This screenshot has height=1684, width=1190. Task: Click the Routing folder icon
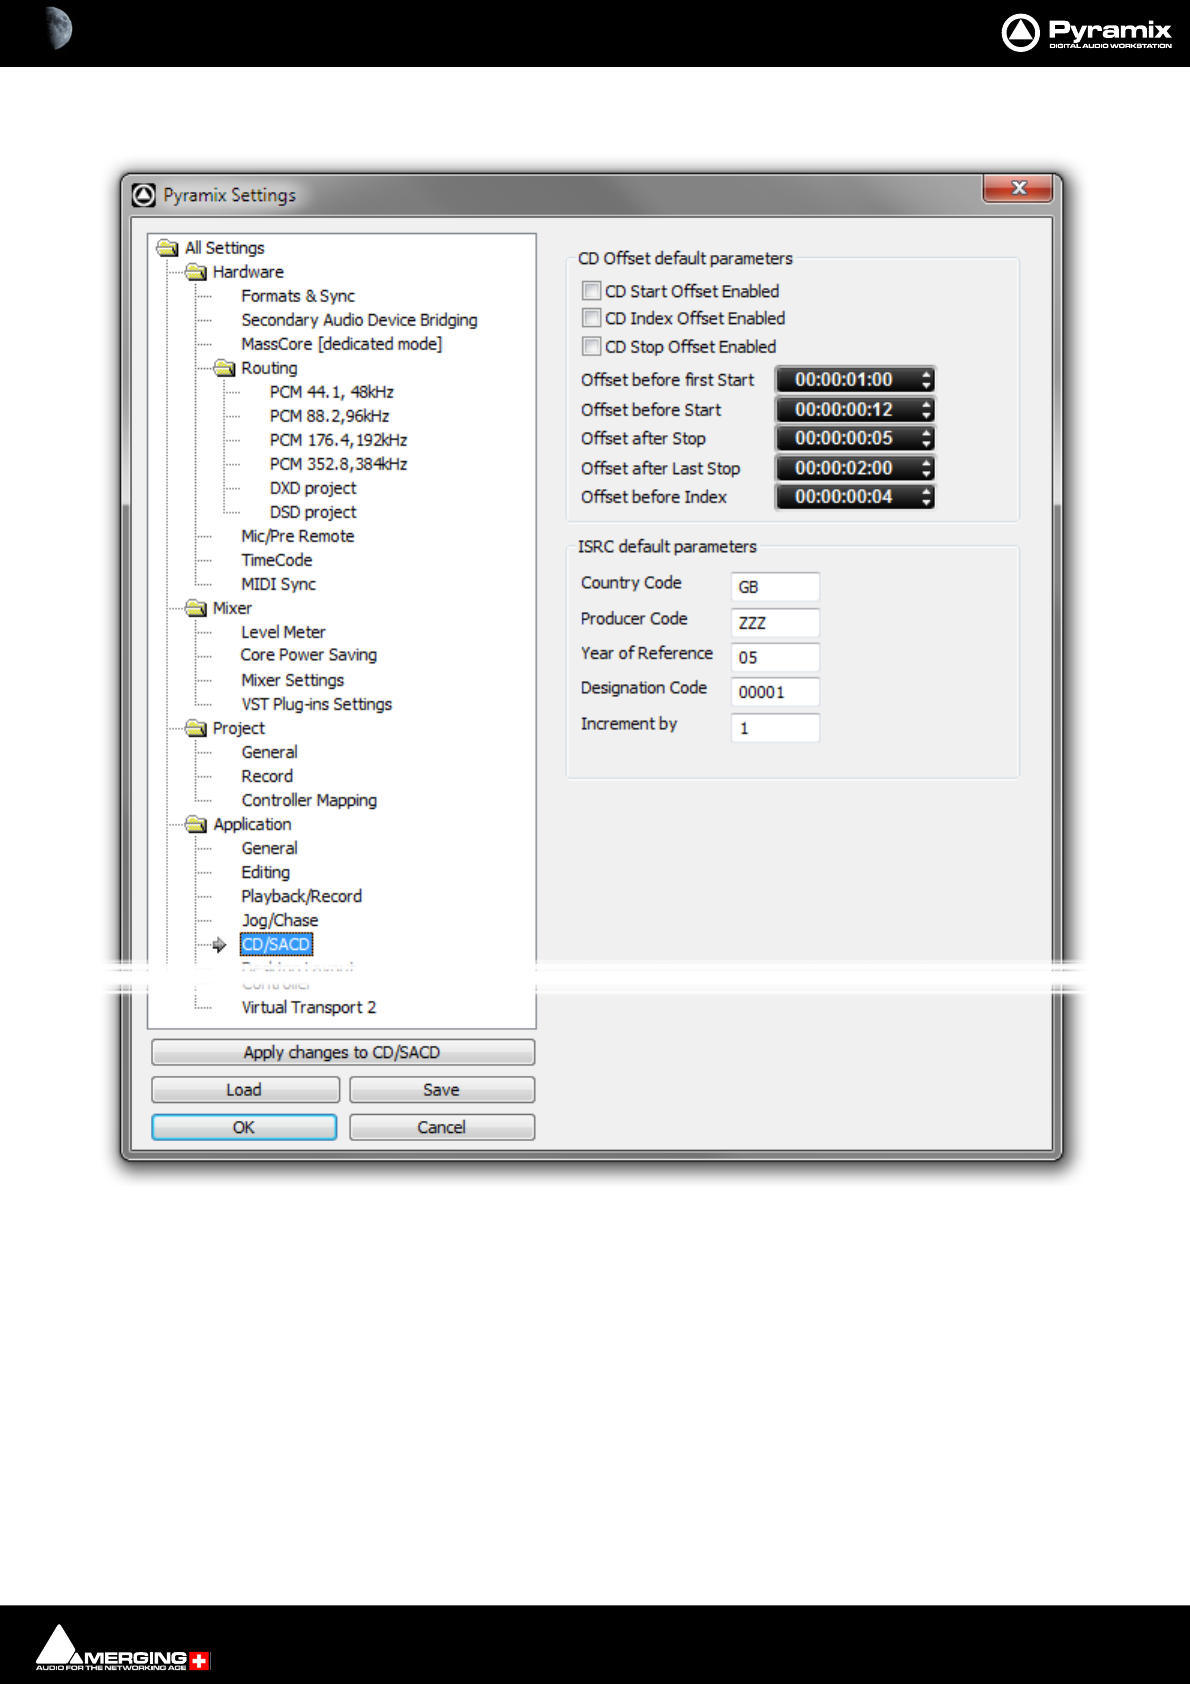[x=225, y=368]
